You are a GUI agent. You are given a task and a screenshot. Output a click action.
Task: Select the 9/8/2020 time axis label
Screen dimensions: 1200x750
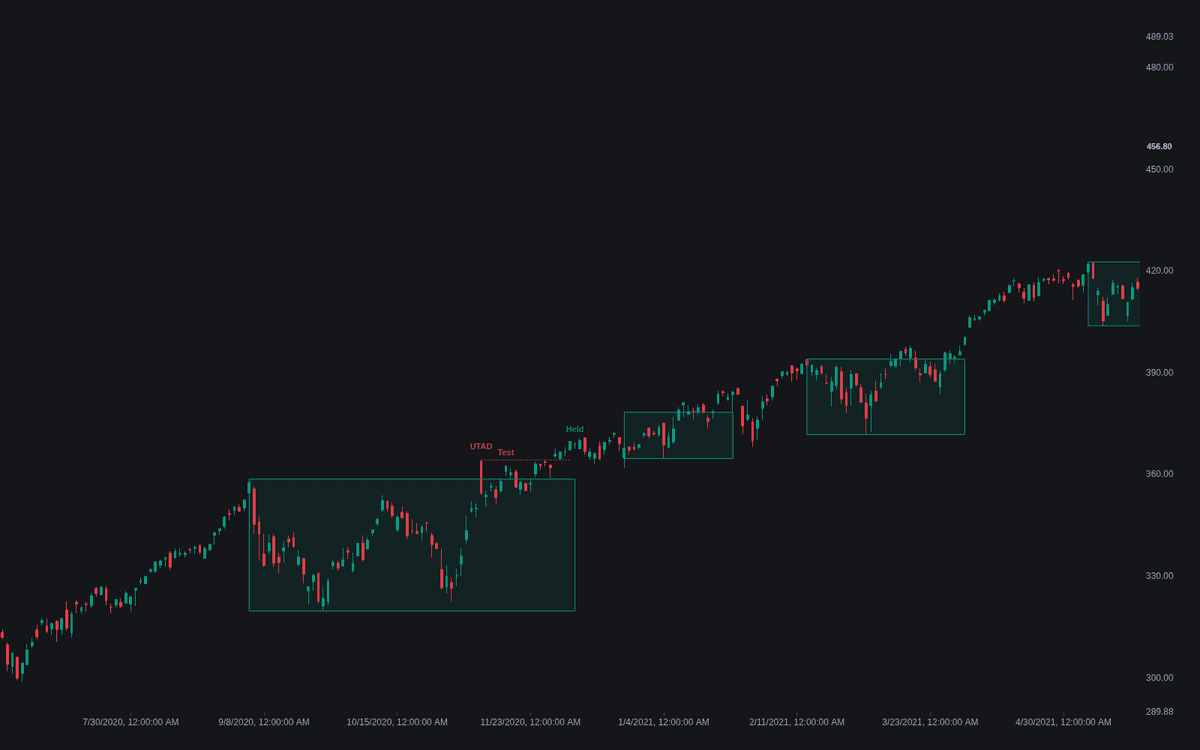coord(264,722)
